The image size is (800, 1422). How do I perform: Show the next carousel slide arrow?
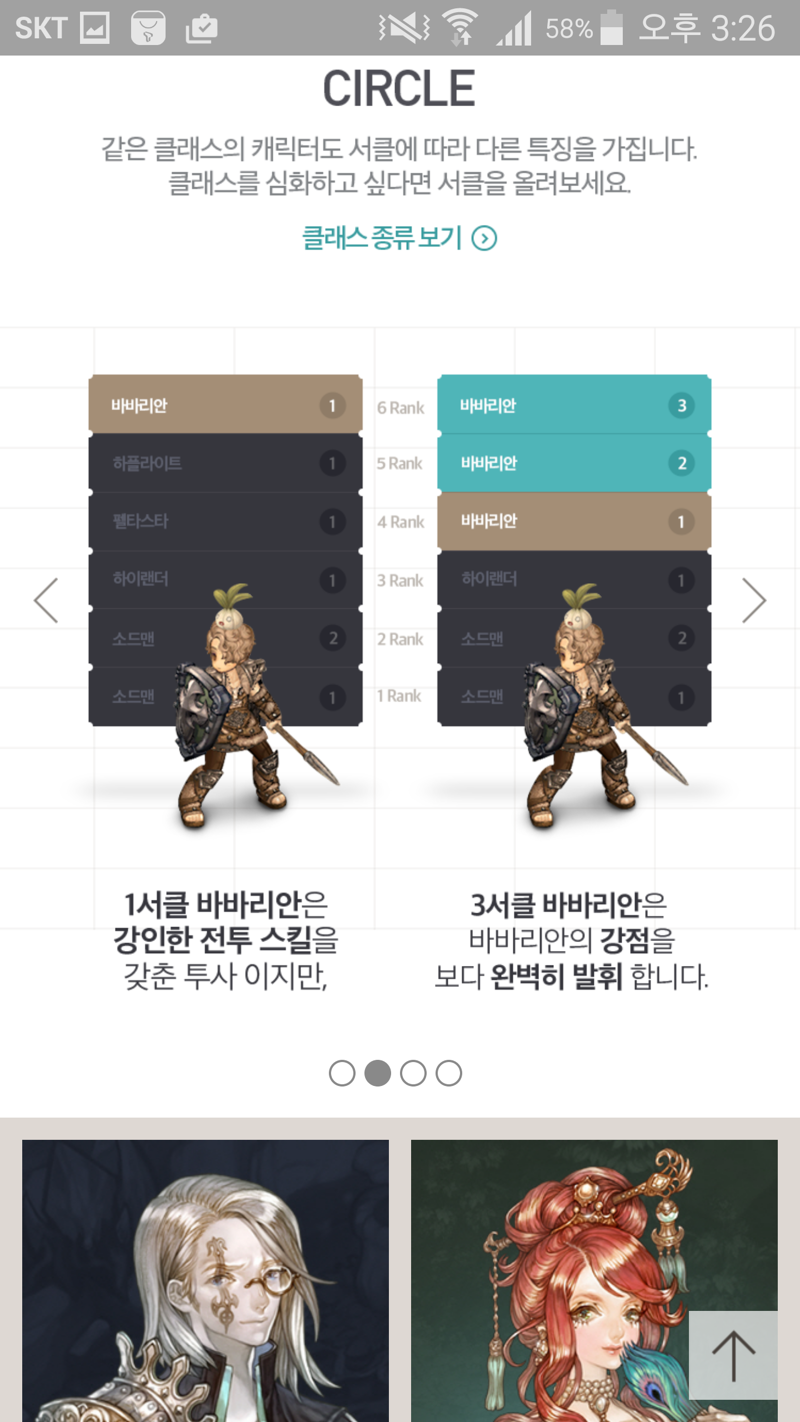click(754, 600)
